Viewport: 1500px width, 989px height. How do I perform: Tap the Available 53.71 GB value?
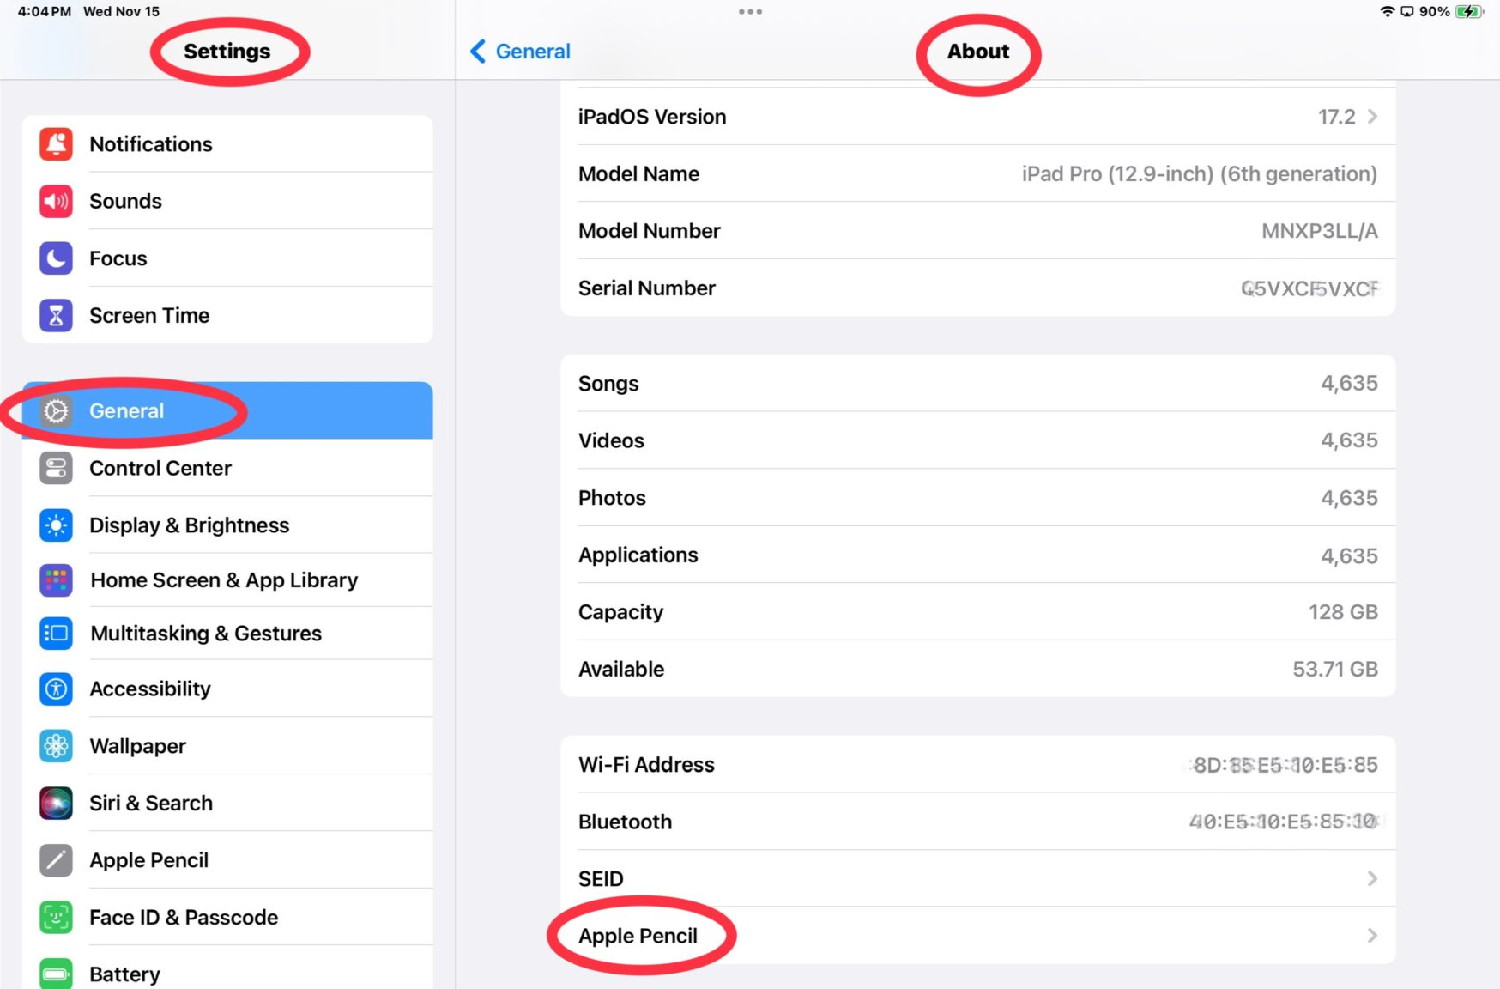(1335, 669)
